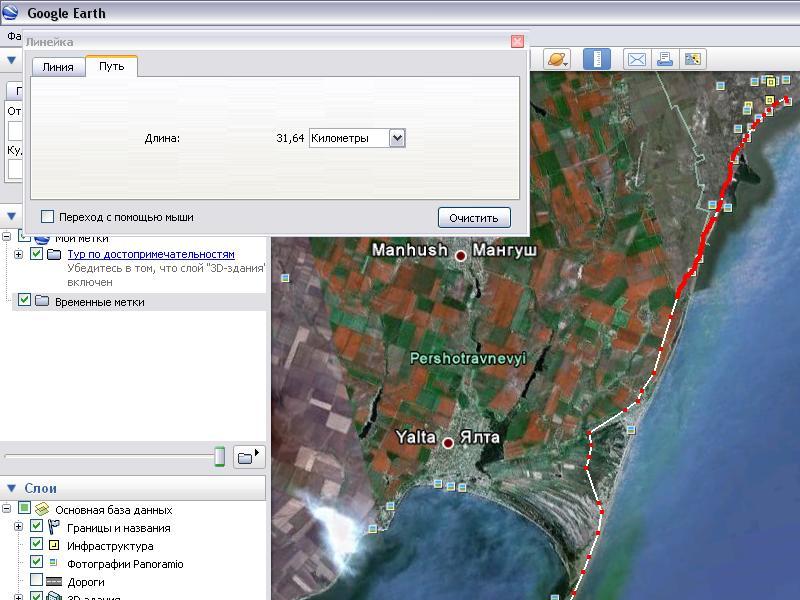Click the ruler tool icon in toolbar
Screen dimensions: 800x600
point(597,59)
